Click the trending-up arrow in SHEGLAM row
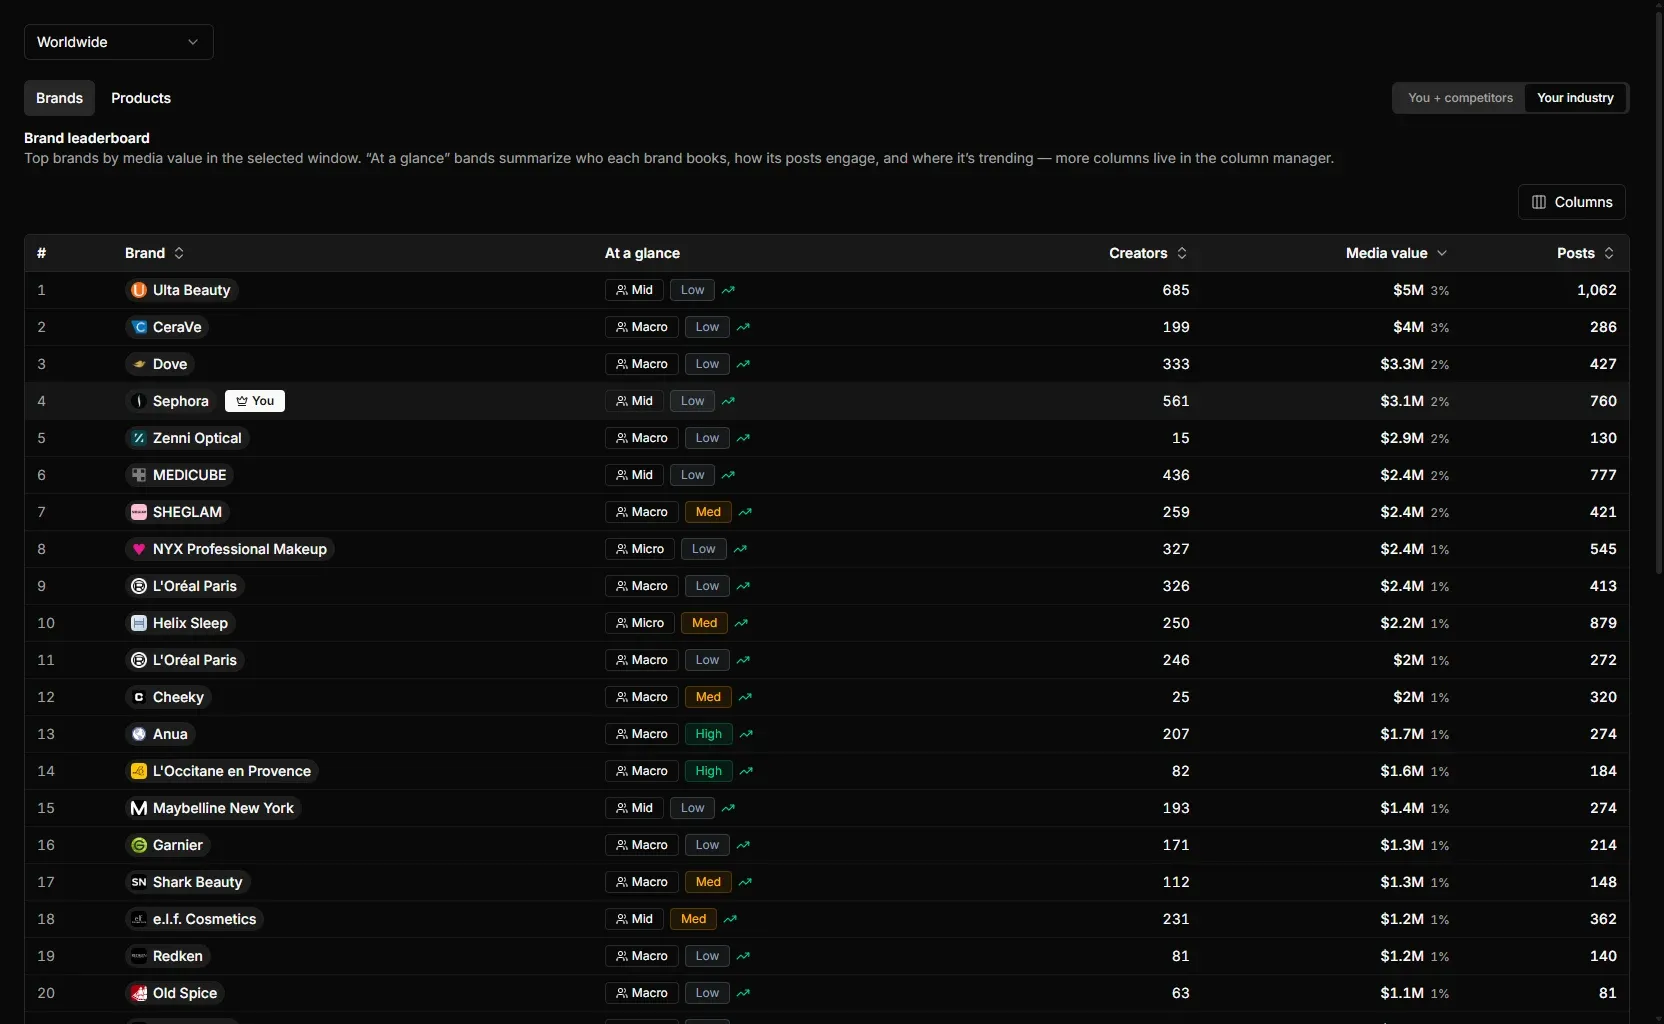This screenshot has height=1024, width=1664. point(745,512)
